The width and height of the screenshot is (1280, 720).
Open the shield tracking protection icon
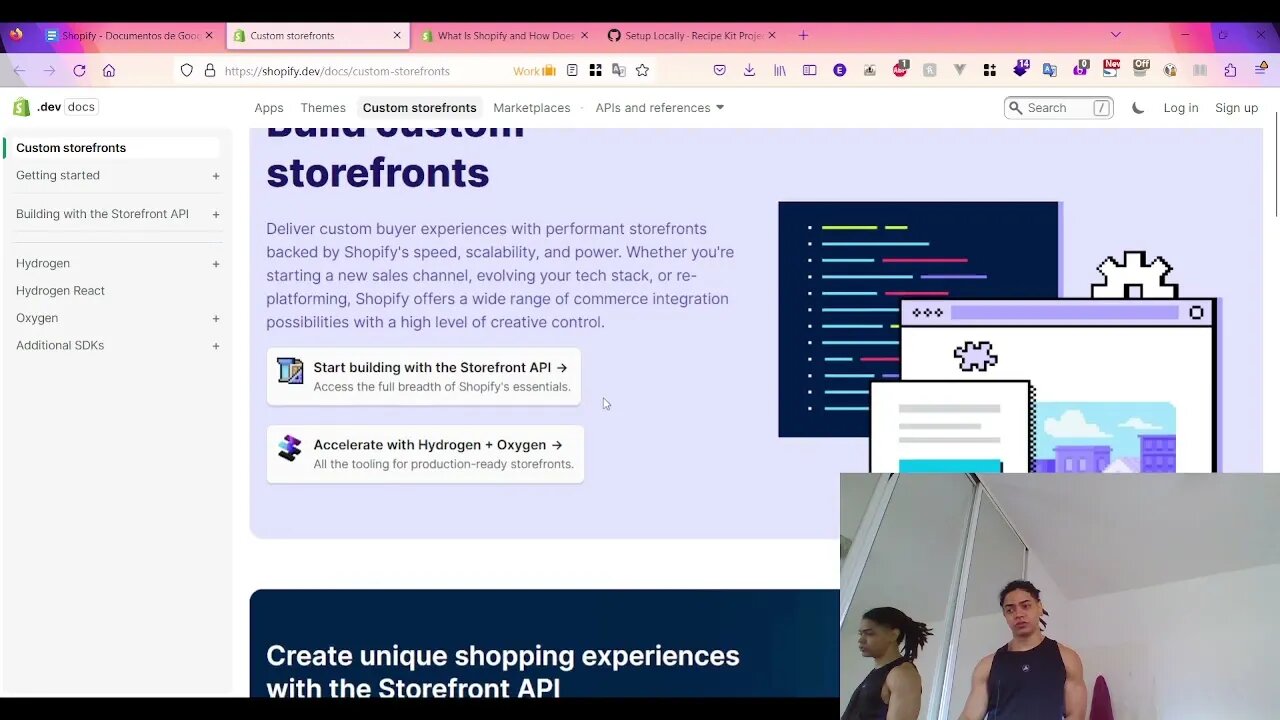click(x=186, y=71)
